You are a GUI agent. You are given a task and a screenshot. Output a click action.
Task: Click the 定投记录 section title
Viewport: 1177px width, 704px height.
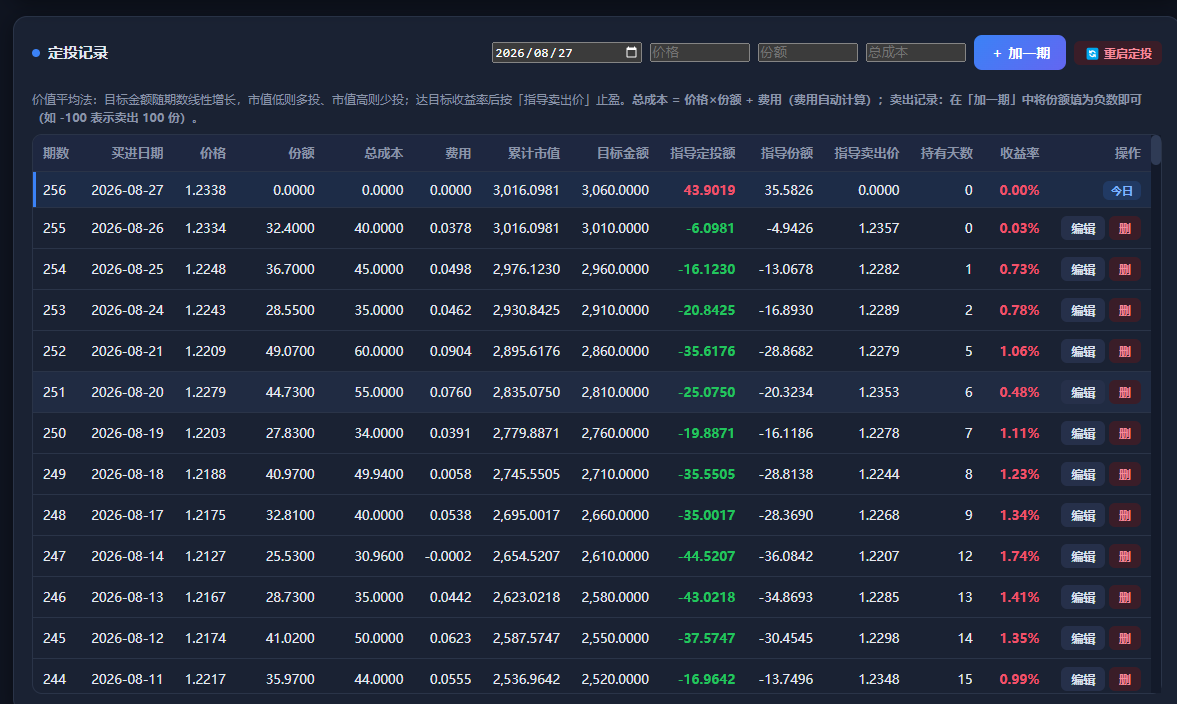(x=78, y=53)
